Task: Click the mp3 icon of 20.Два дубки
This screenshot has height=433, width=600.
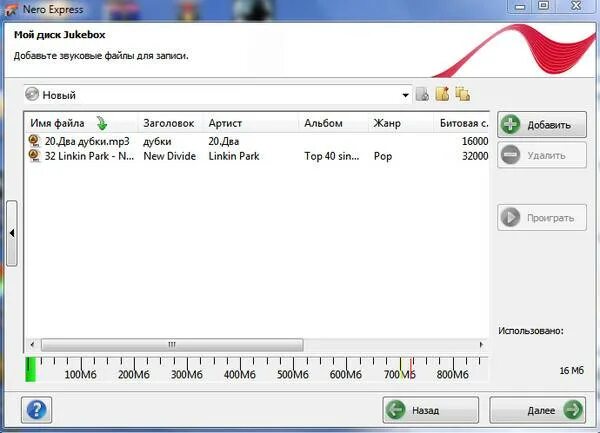Action: point(34,141)
